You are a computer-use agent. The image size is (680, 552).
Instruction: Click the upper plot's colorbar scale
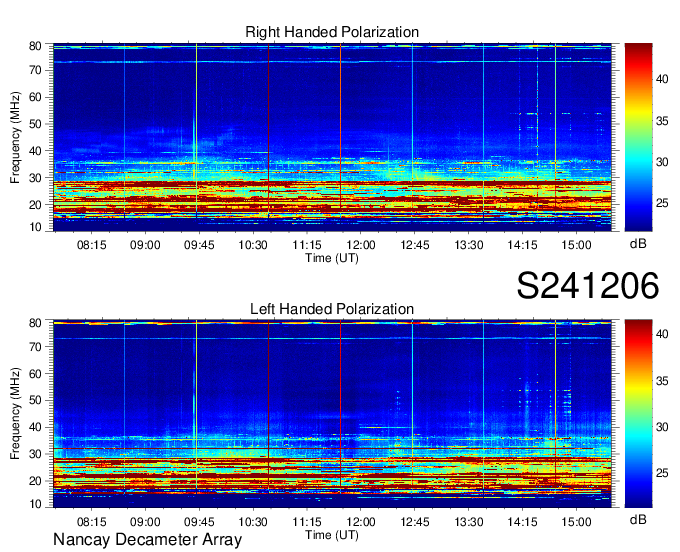(639, 137)
